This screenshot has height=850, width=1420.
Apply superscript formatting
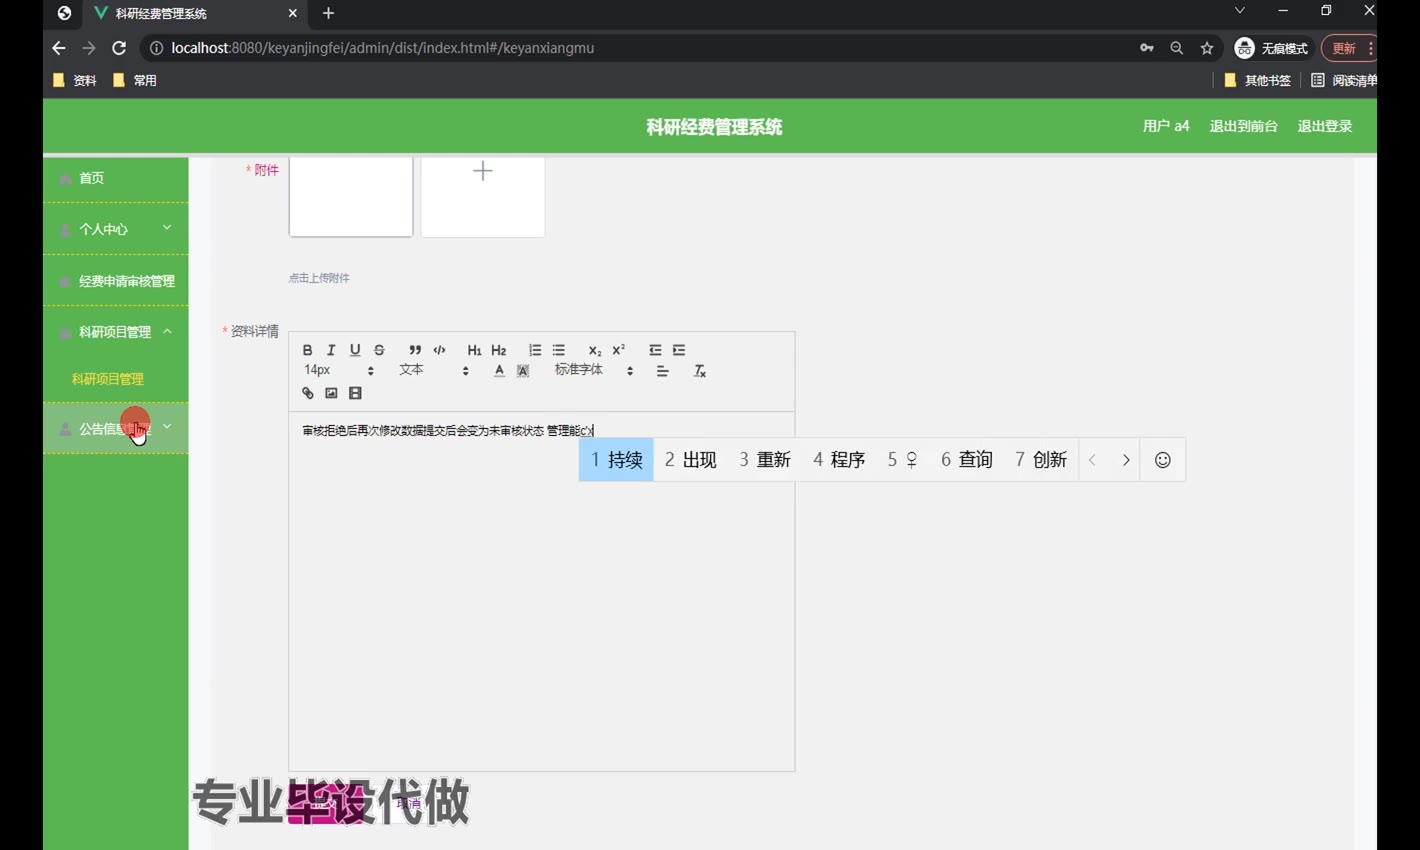pyautogui.click(x=619, y=350)
